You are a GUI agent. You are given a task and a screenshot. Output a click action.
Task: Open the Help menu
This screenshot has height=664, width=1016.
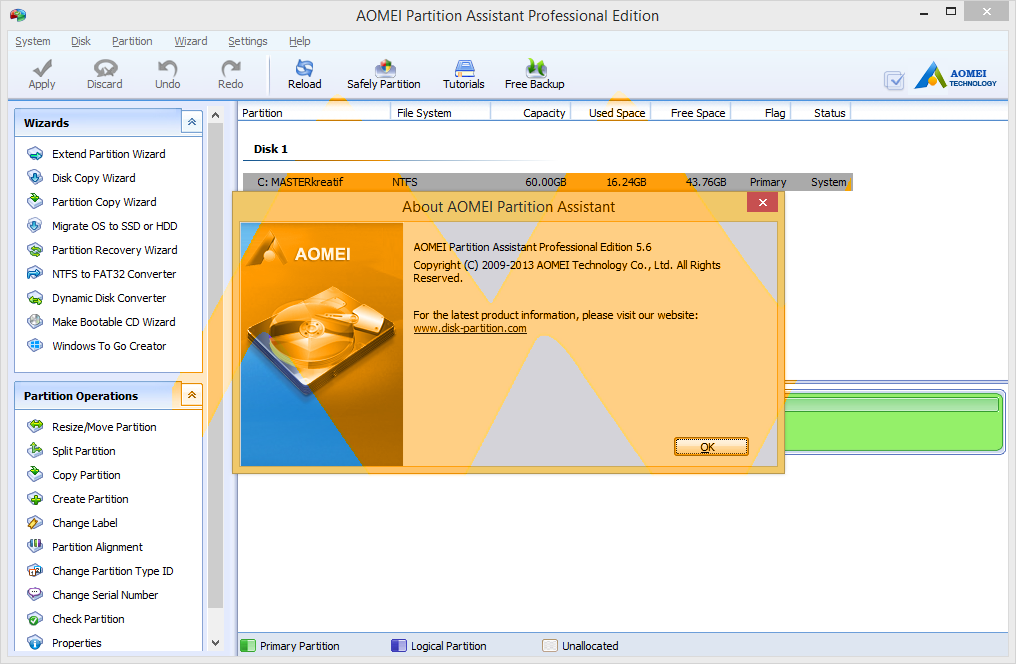299,41
